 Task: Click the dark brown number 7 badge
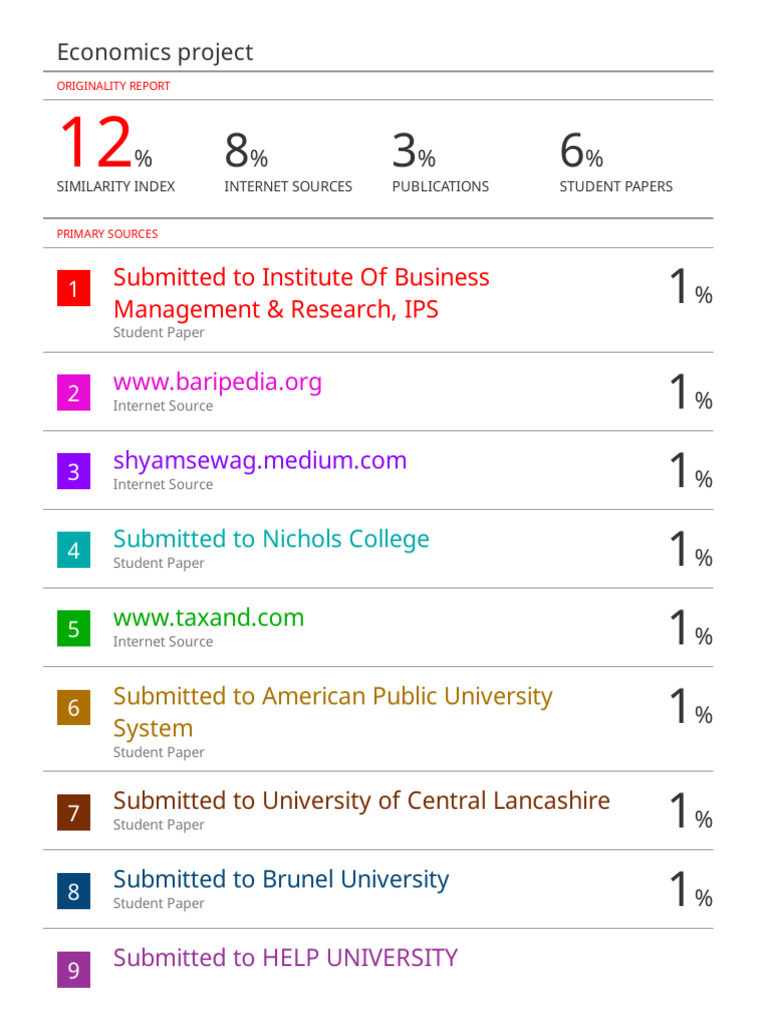73,810
